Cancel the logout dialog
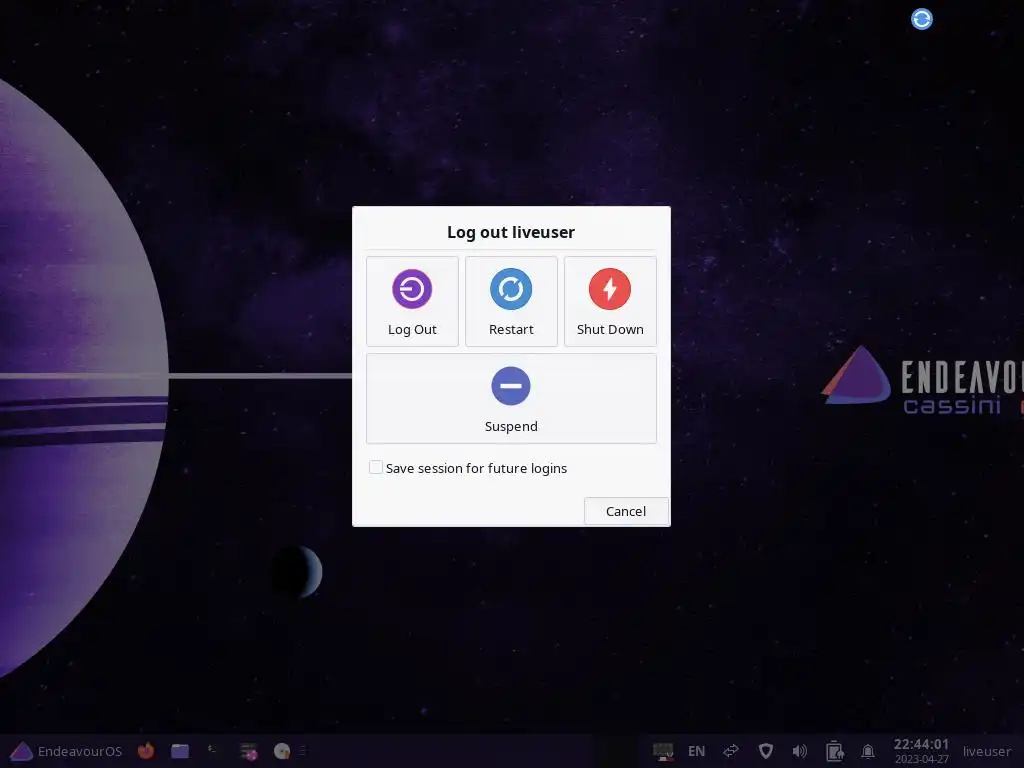The width and height of the screenshot is (1024, 768). [626, 511]
